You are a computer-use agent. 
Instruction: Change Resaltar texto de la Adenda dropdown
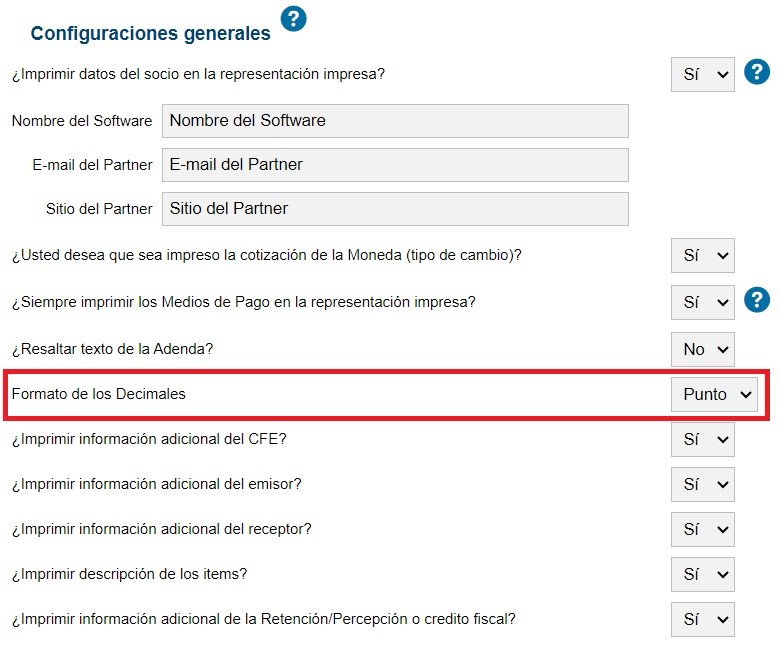click(x=702, y=349)
